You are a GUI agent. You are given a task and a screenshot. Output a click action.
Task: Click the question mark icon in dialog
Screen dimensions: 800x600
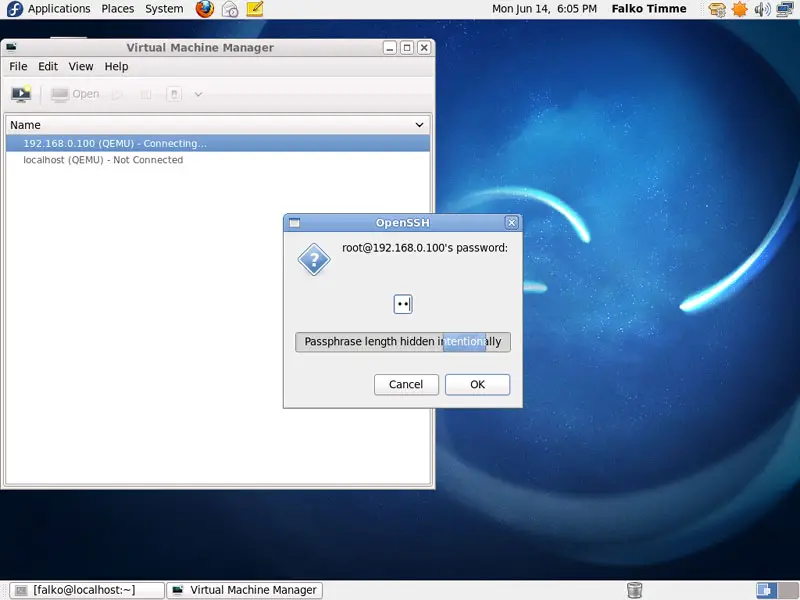pyautogui.click(x=314, y=260)
